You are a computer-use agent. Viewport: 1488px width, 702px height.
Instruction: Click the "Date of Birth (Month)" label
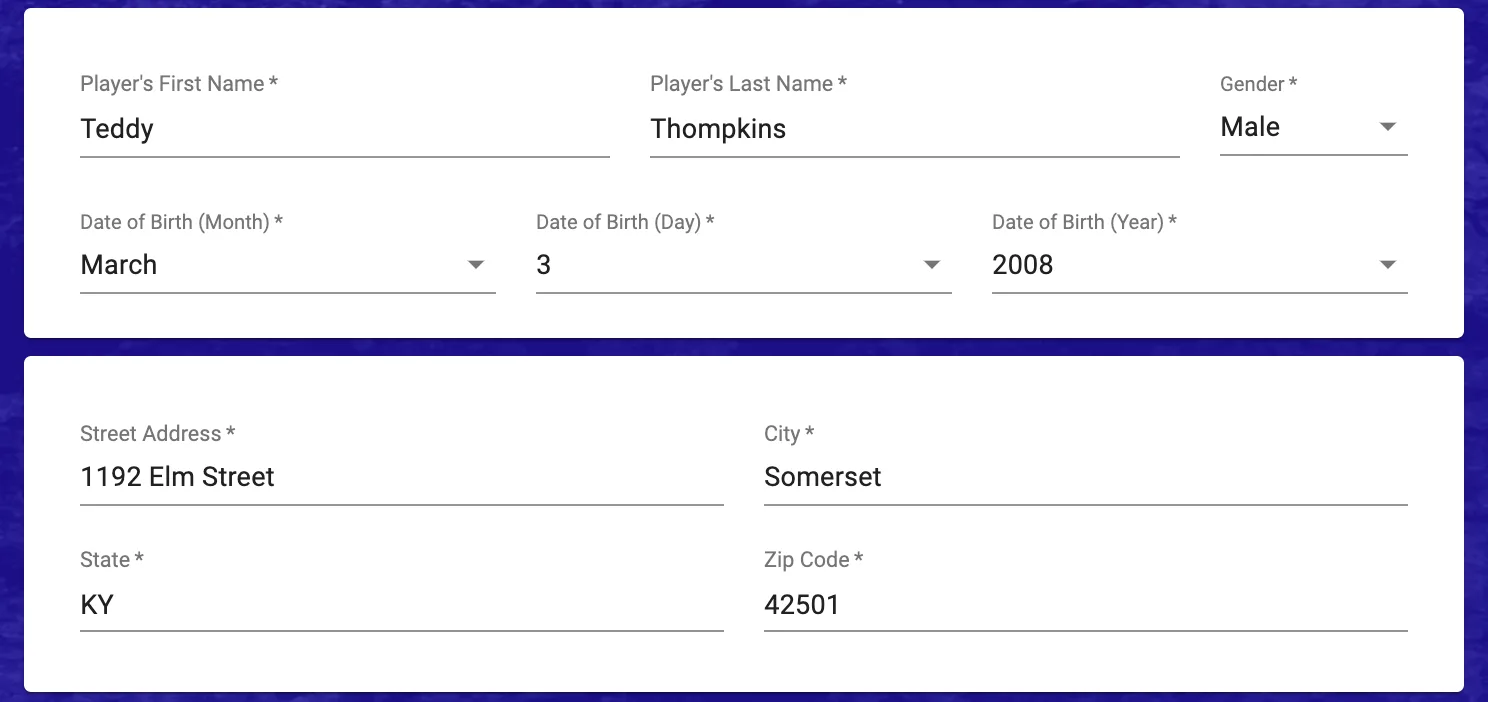[x=174, y=222]
